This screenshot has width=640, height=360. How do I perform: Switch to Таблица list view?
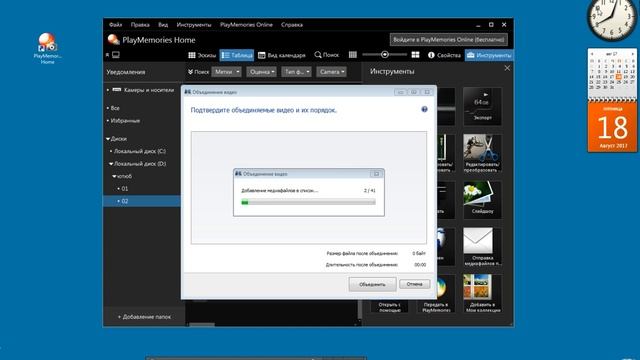pyautogui.click(x=237, y=55)
